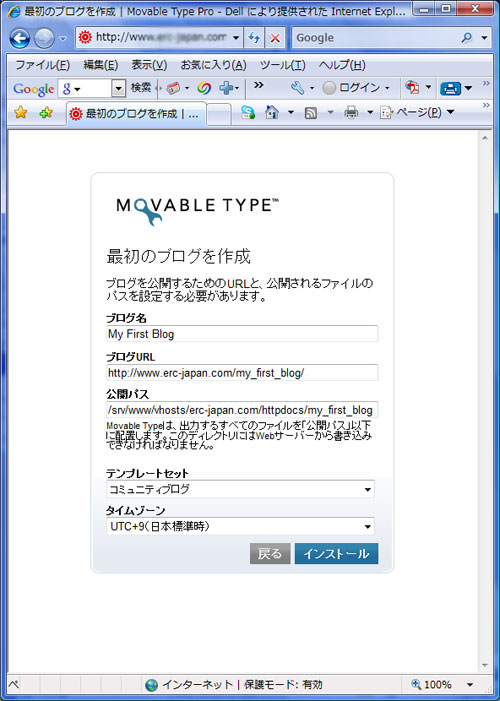Click the Print icon in the toolbar
The height and width of the screenshot is (701, 500).
pyautogui.click(x=351, y=113)
